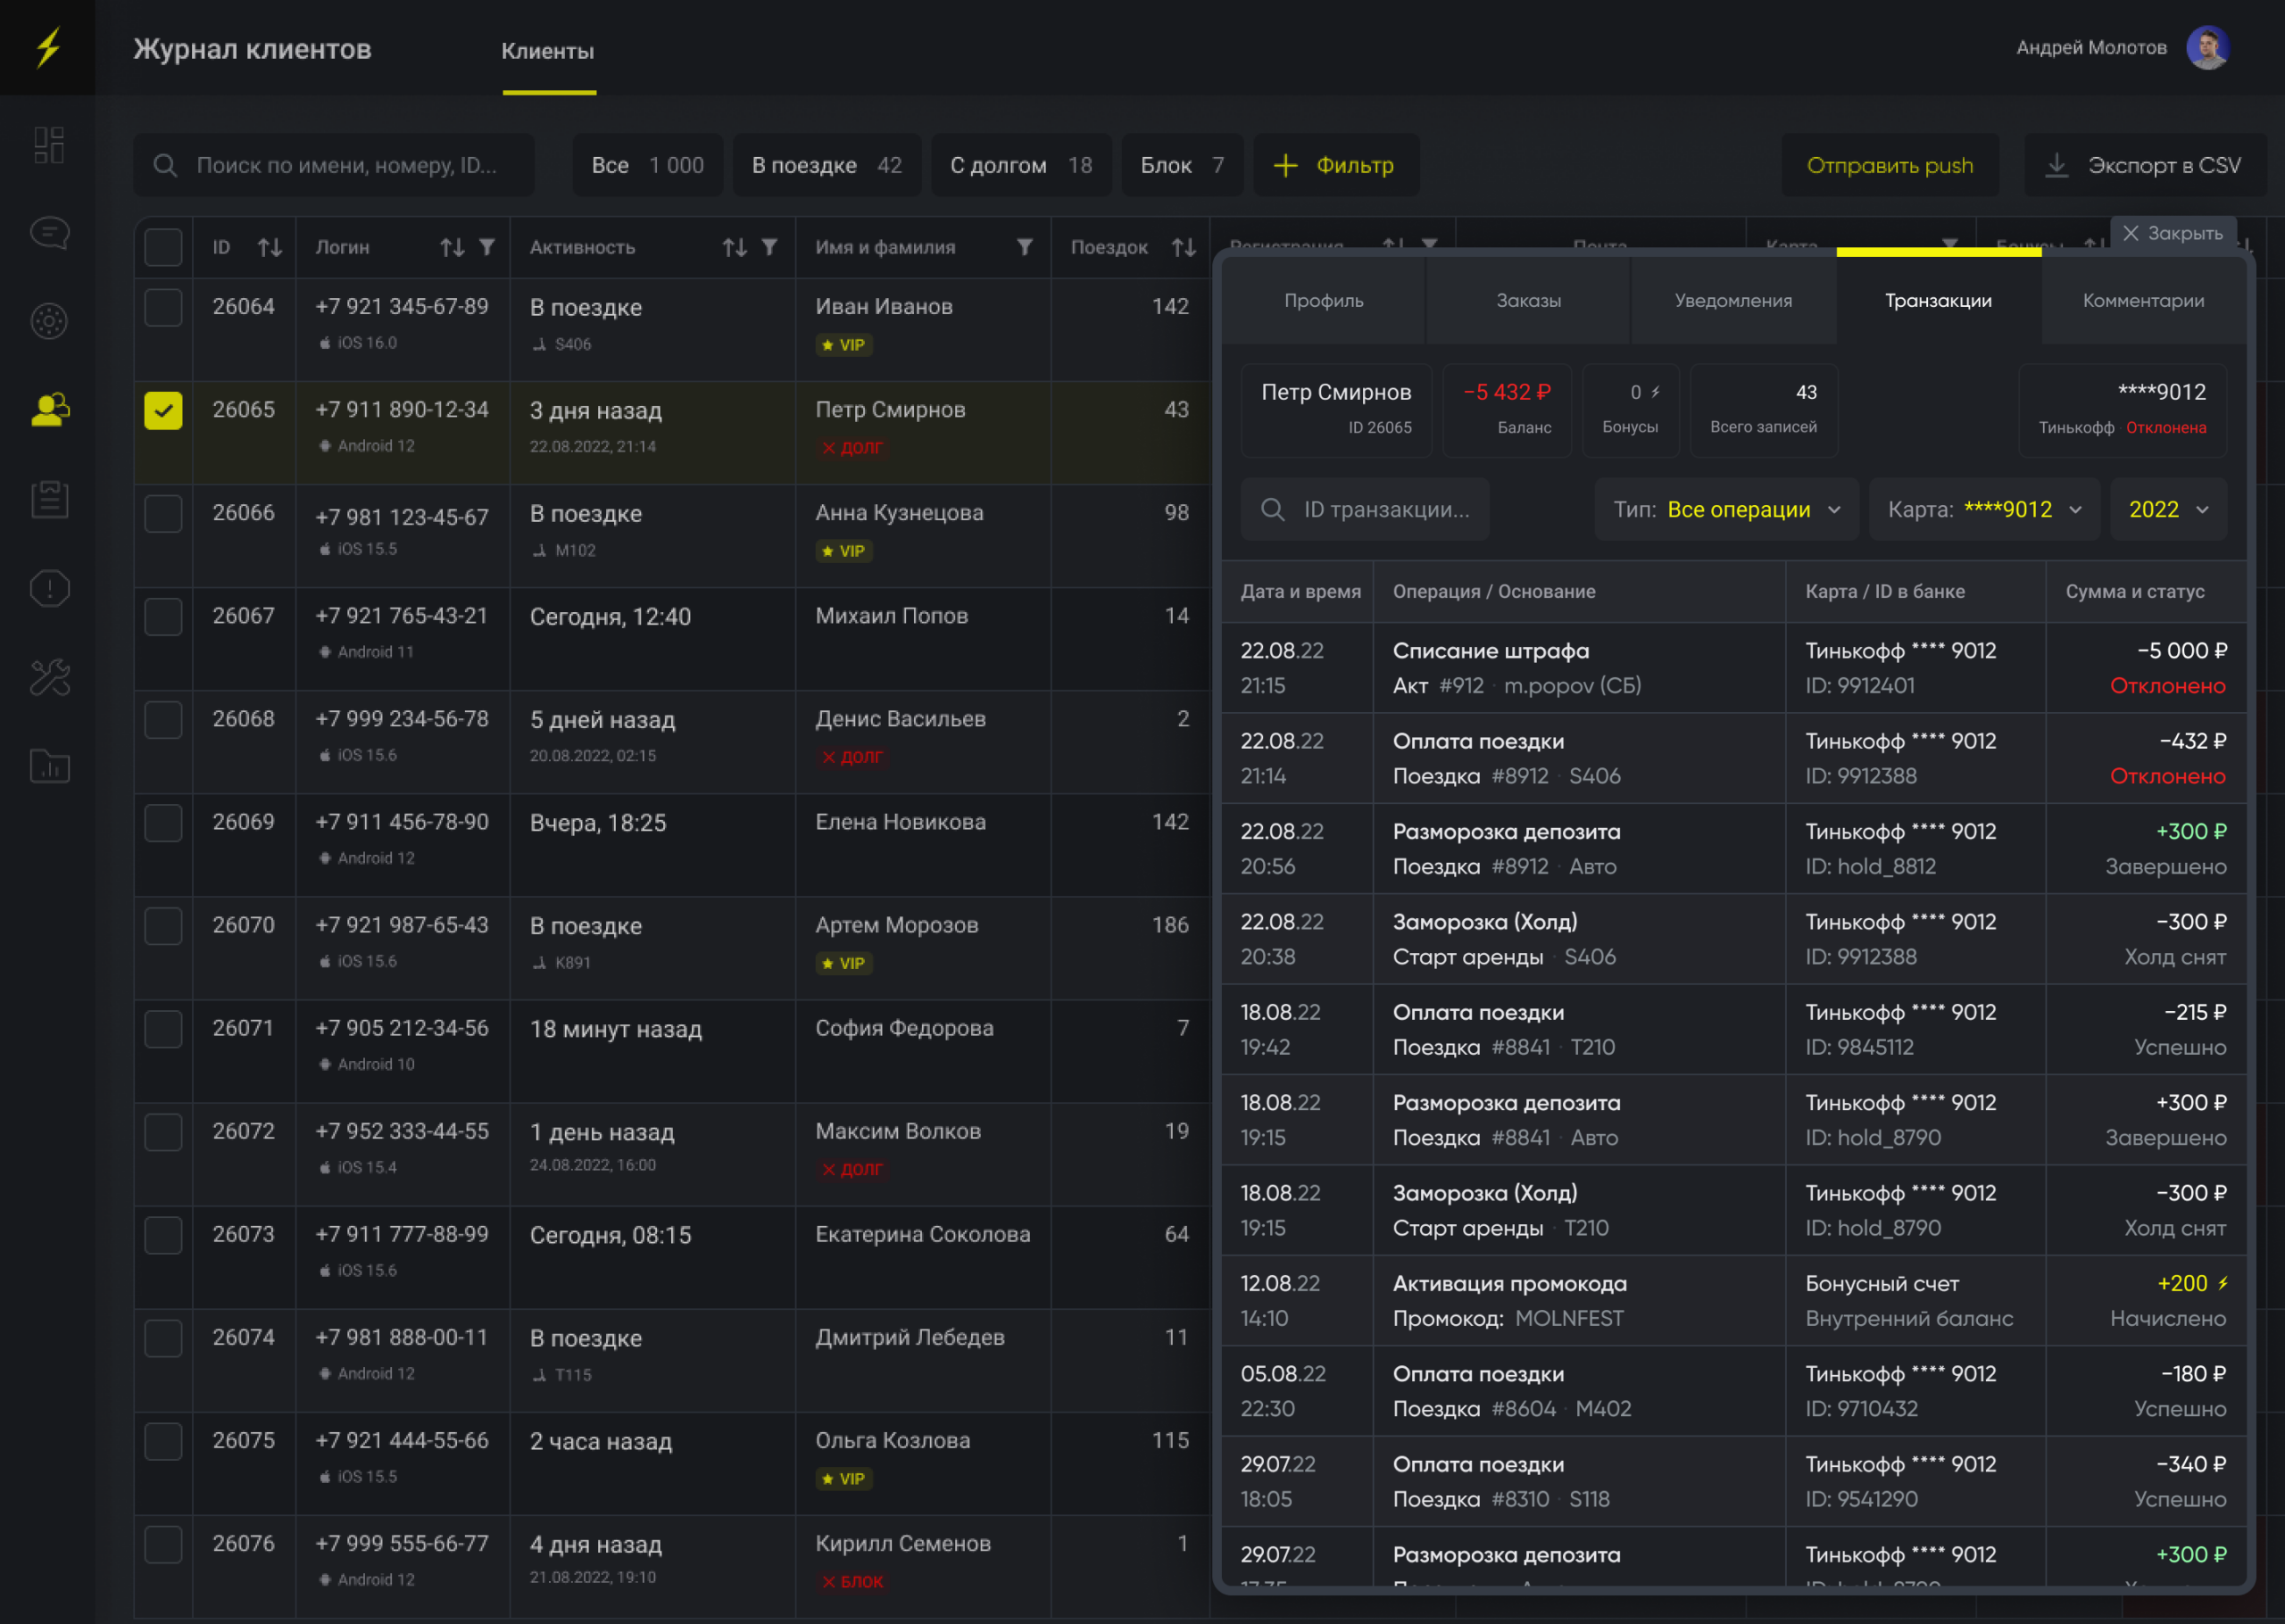Select the С долгом filter chip

pos(1021,165)
